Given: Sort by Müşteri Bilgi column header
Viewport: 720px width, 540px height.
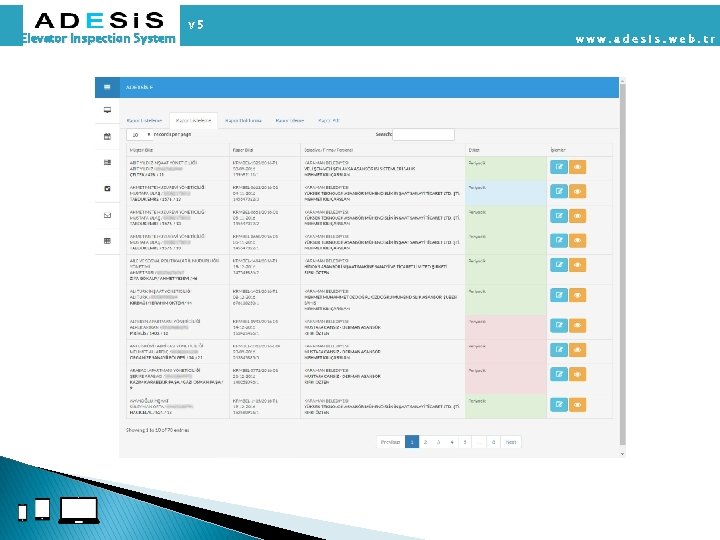Looking at the screenshot, I should [178, 150].
